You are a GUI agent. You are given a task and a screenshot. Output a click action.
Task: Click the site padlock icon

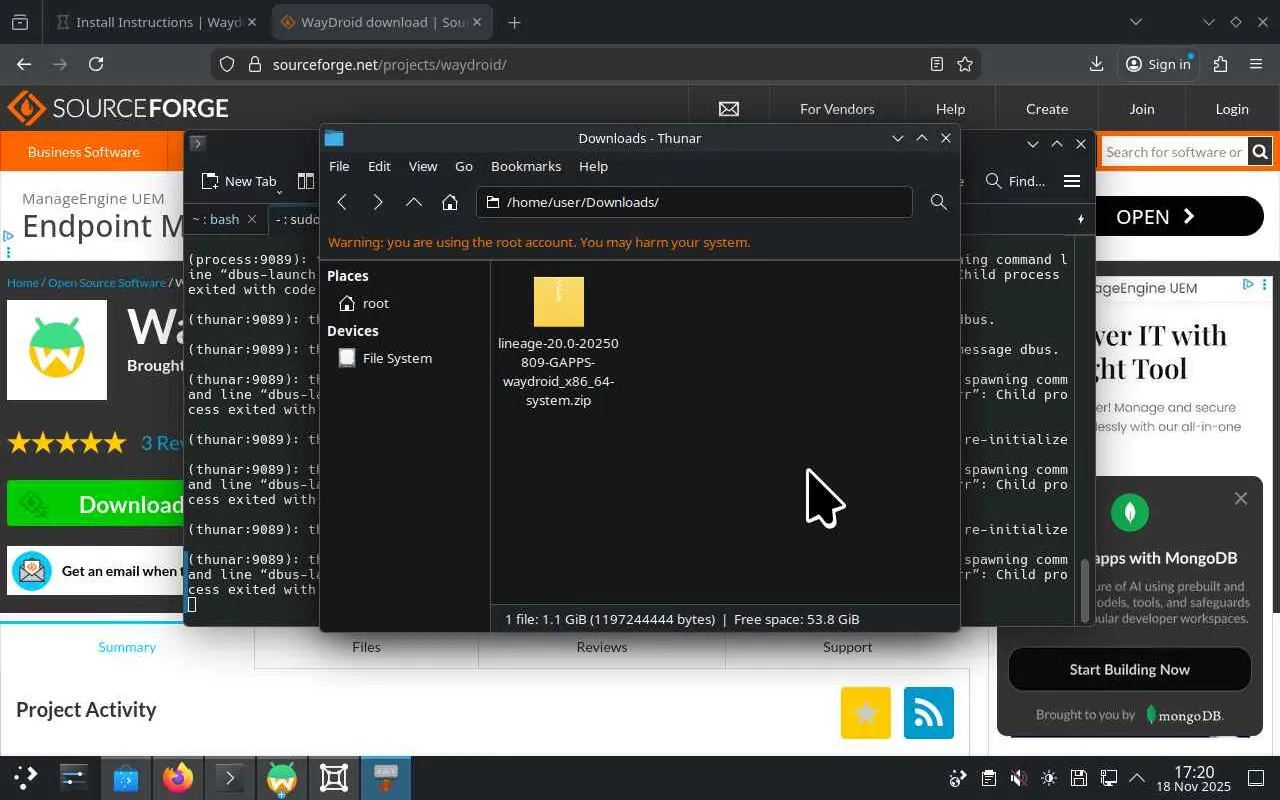click(254, 64)
